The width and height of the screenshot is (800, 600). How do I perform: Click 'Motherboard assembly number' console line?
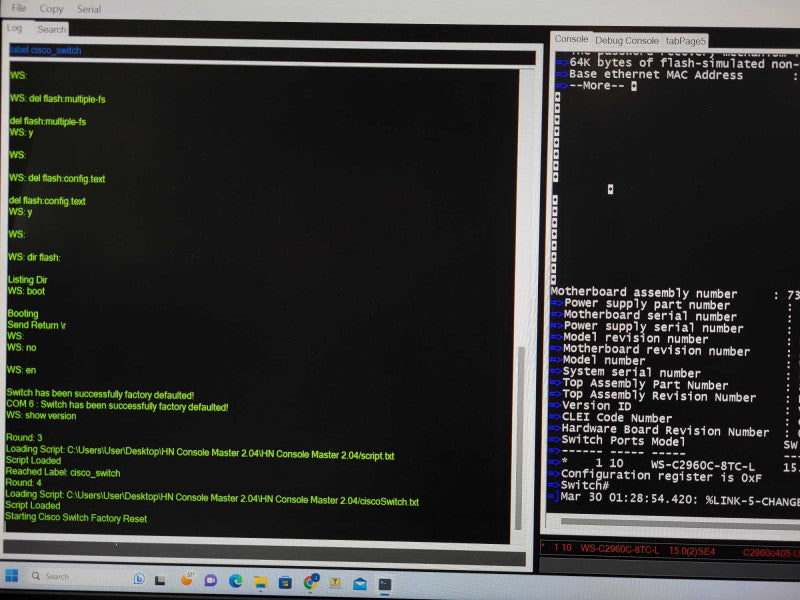tap(644, 293)
